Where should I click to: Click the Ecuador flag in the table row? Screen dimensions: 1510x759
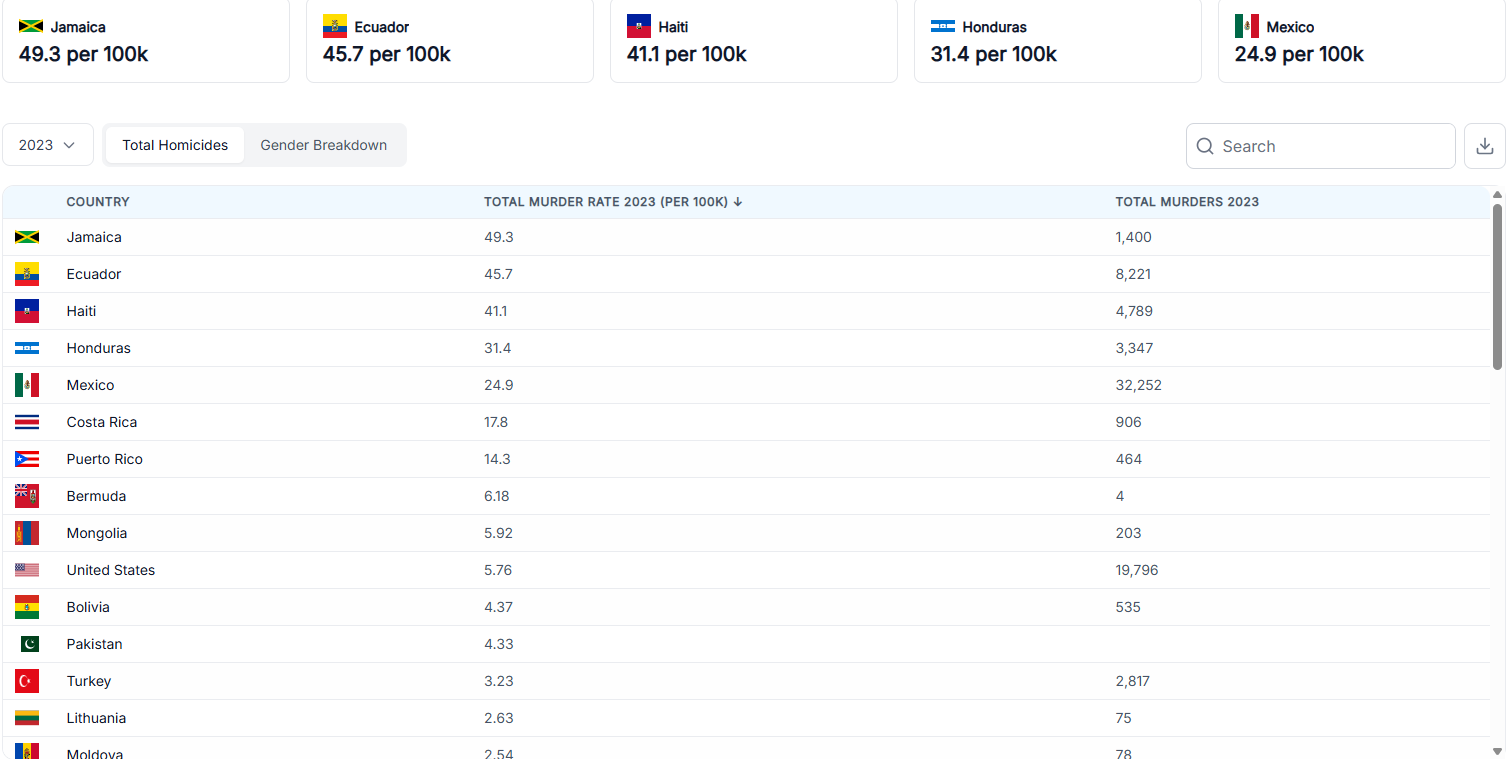pyautogui.click(x=27, y=274)
